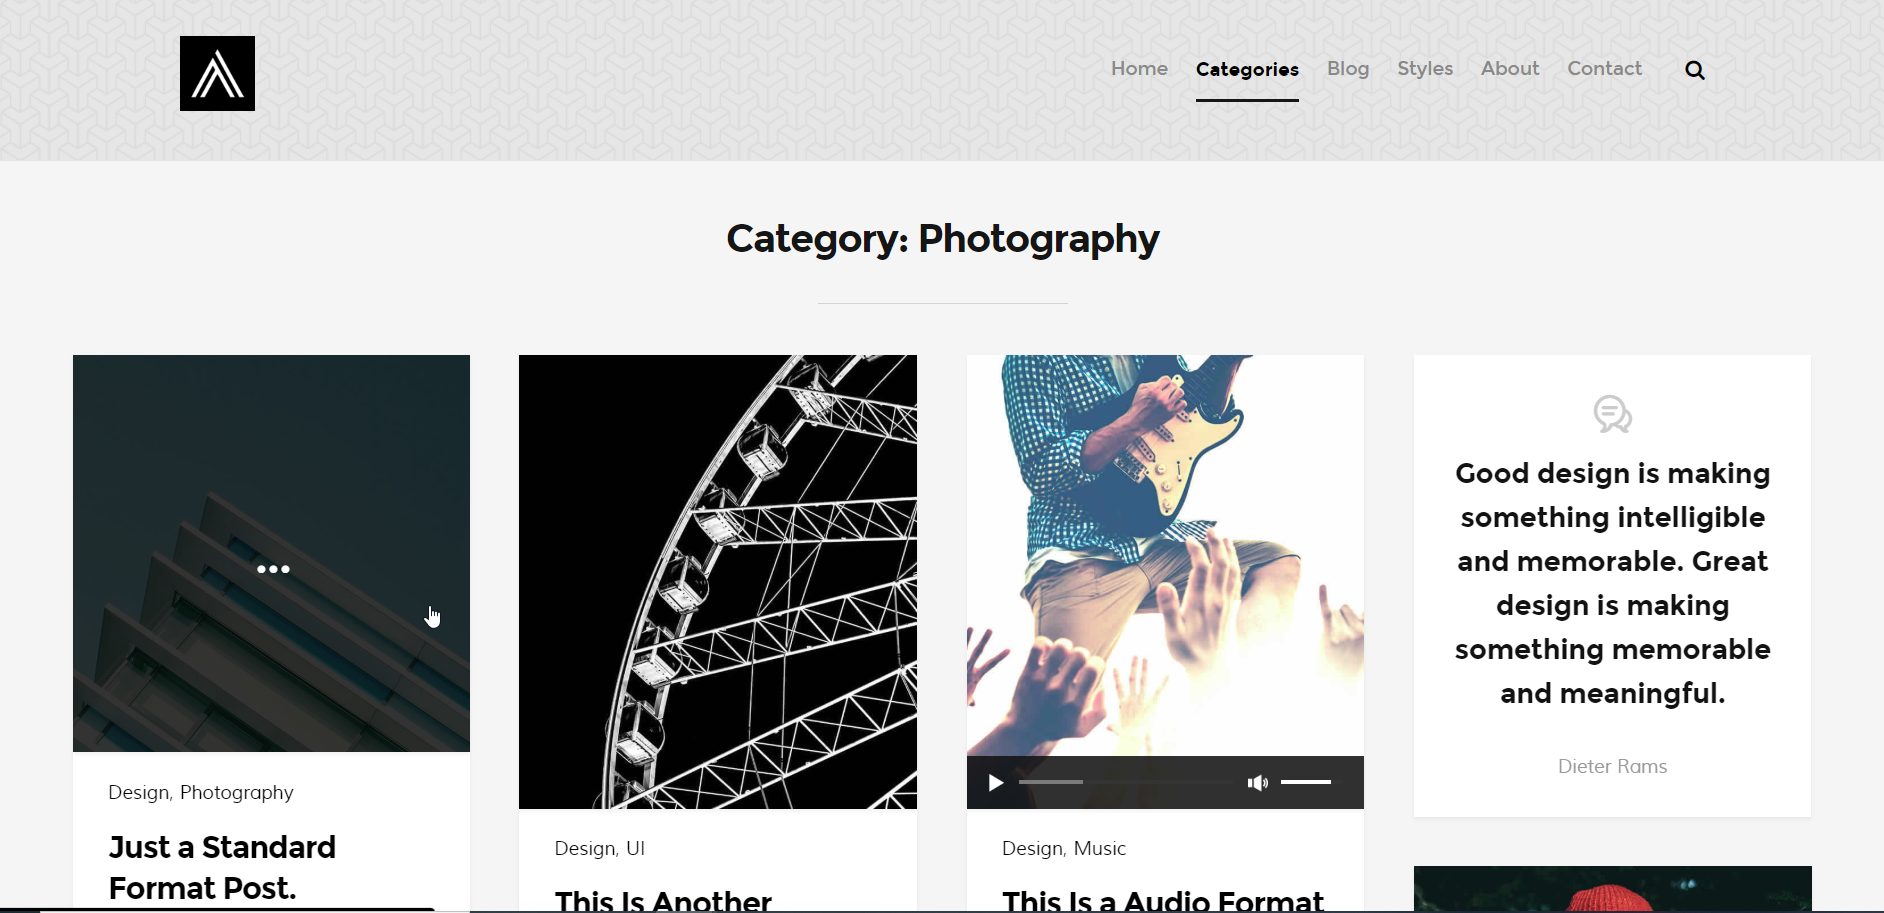Screen dimensions: 1884x913
Task: Click the Dieter Rams quote text
Action: point(1612,583)
